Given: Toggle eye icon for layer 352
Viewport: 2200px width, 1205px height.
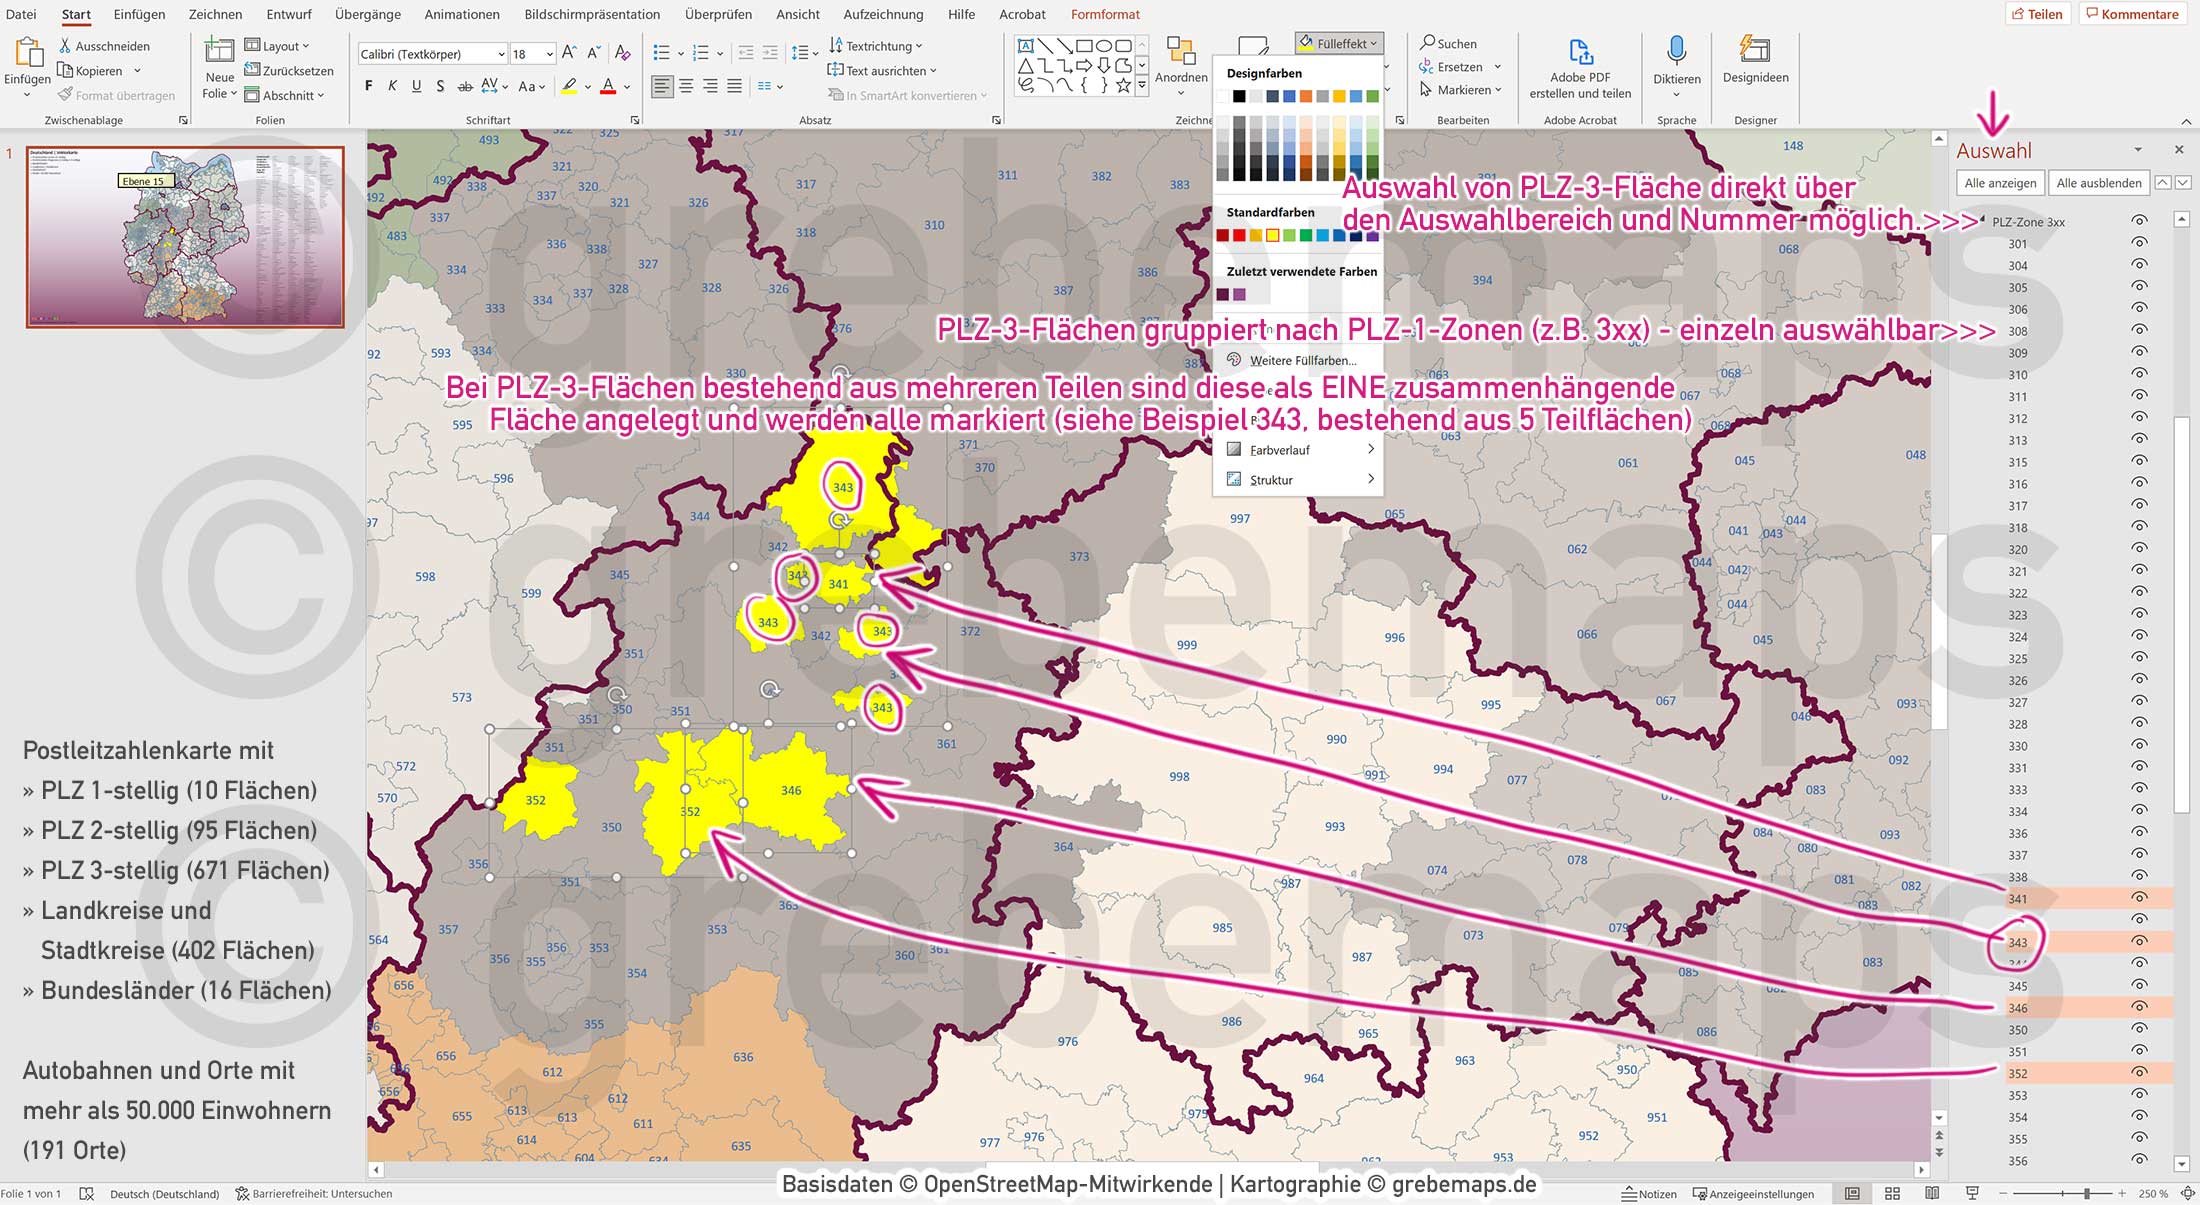Looking at the screenshot, I should tap(2139, 1073).
